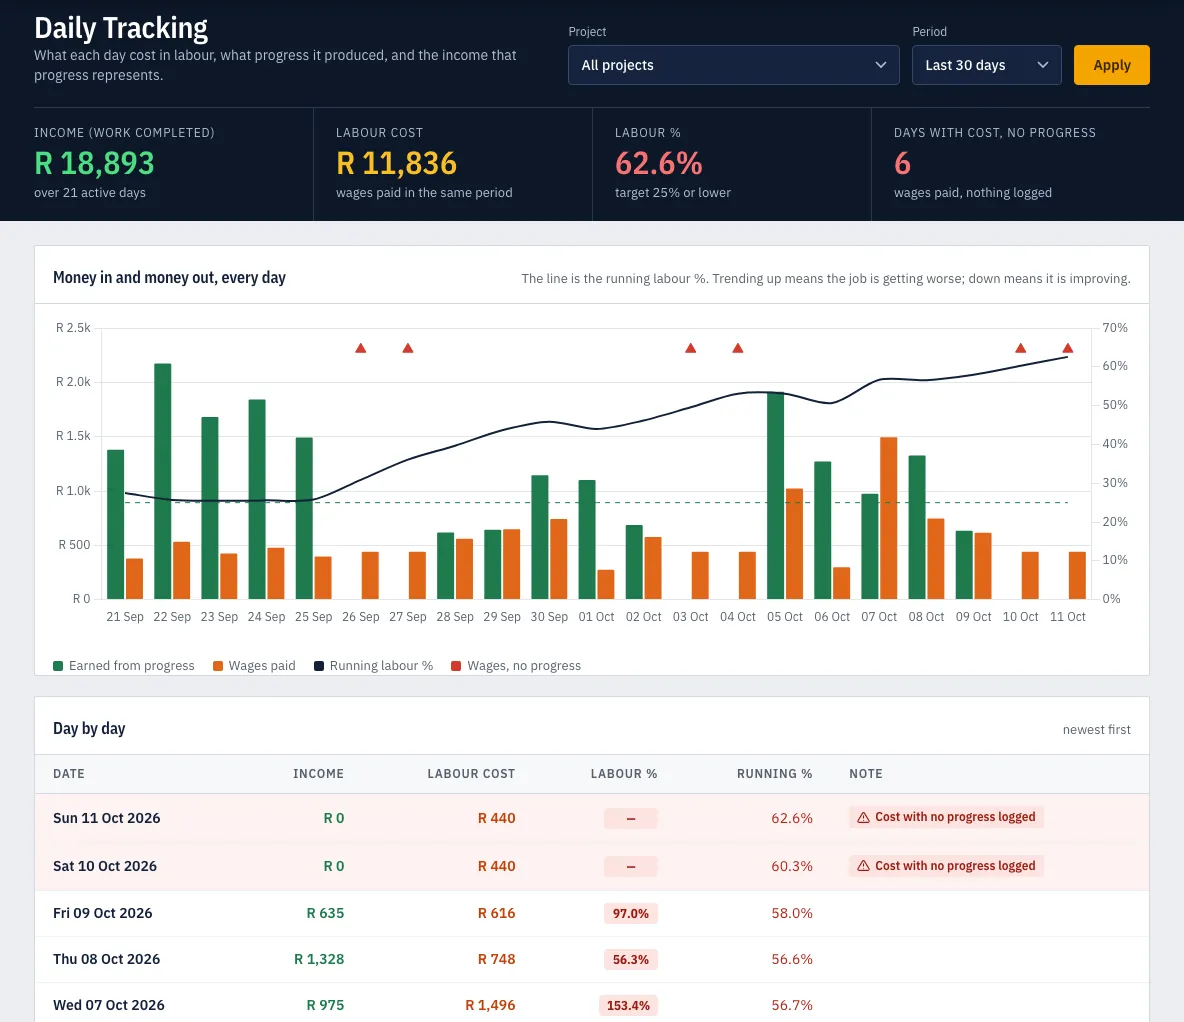Click the R 1,328 income value

[319, 959]
